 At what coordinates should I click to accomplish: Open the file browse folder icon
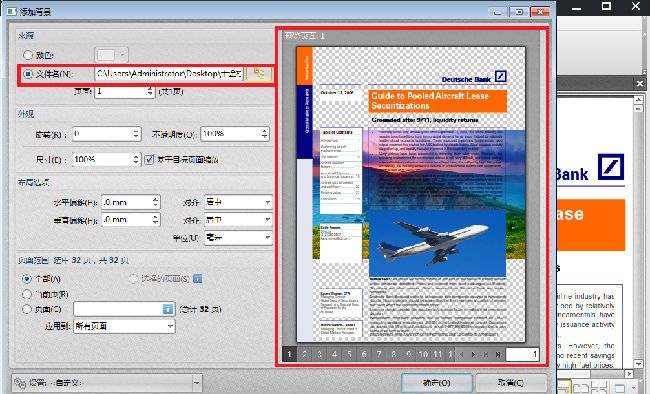(259, 74)
